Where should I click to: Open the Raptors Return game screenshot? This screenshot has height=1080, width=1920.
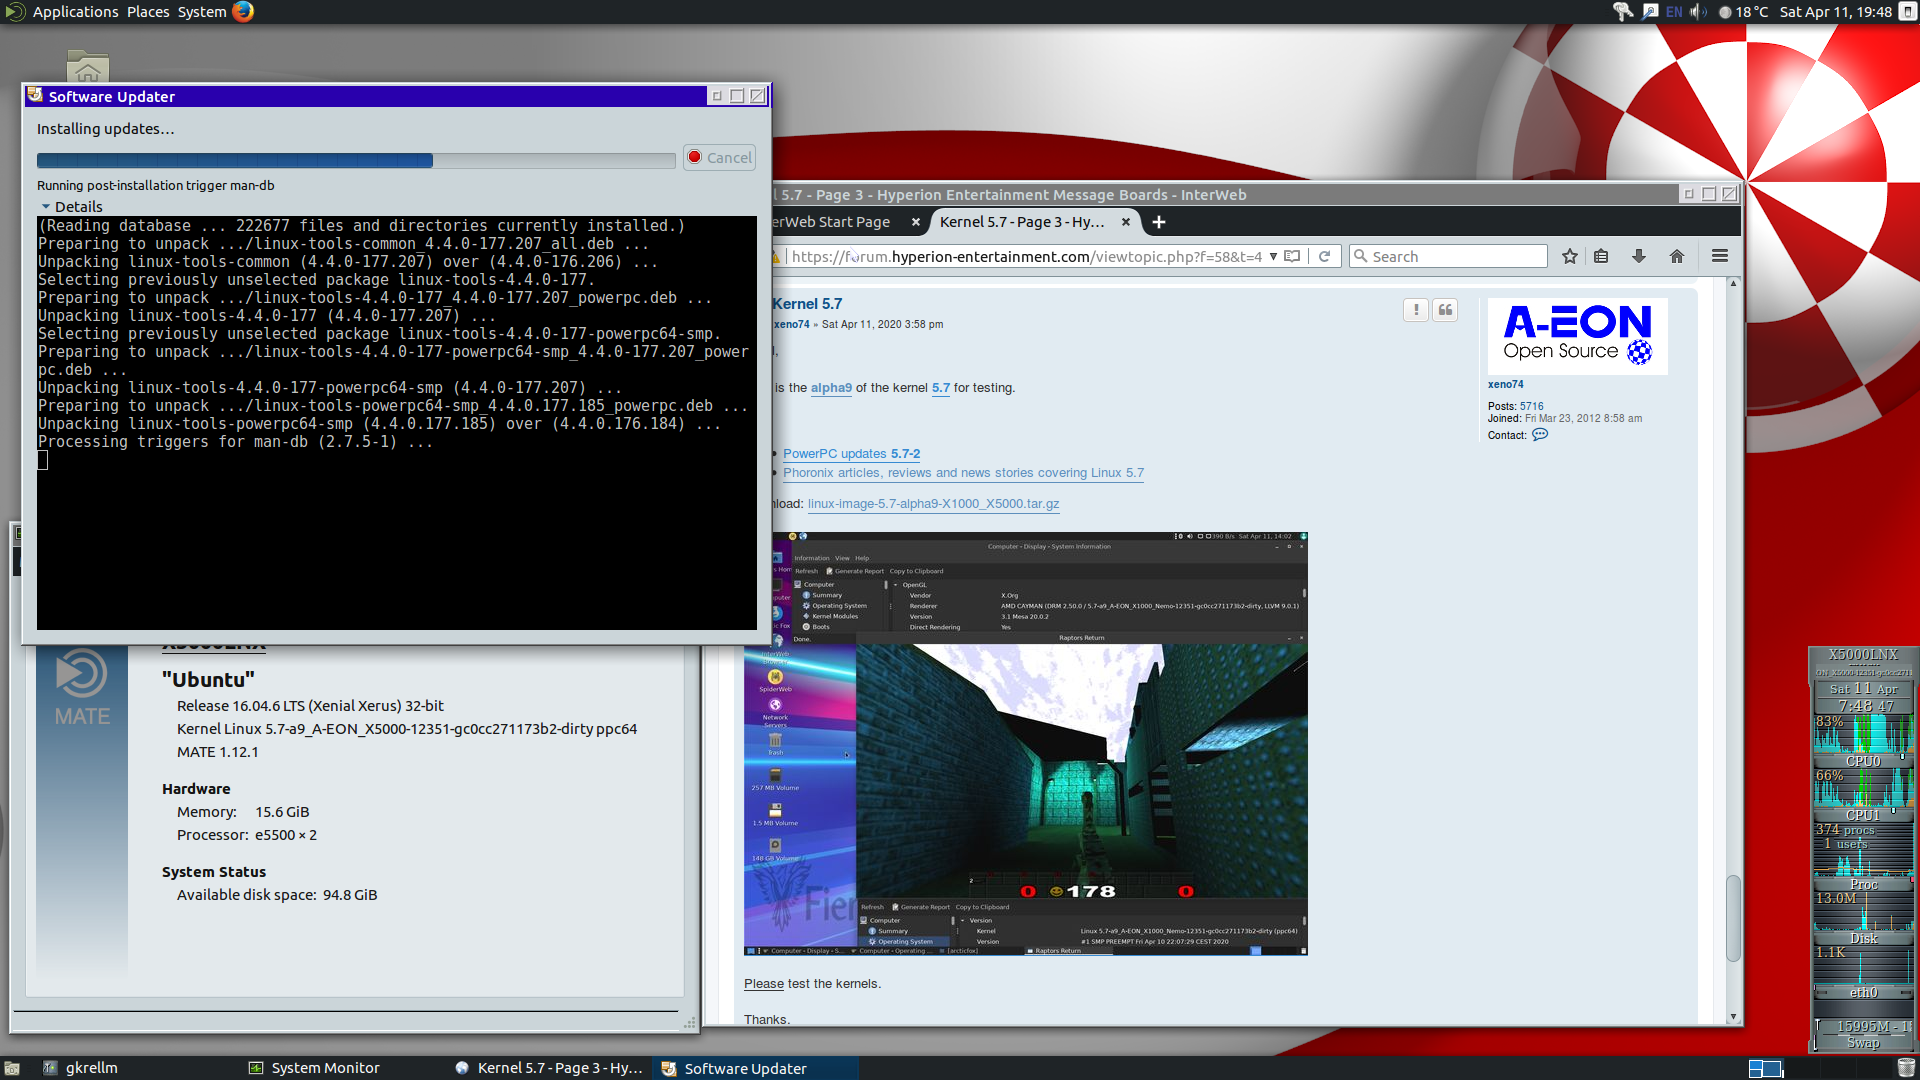(x=1026, y=744)
